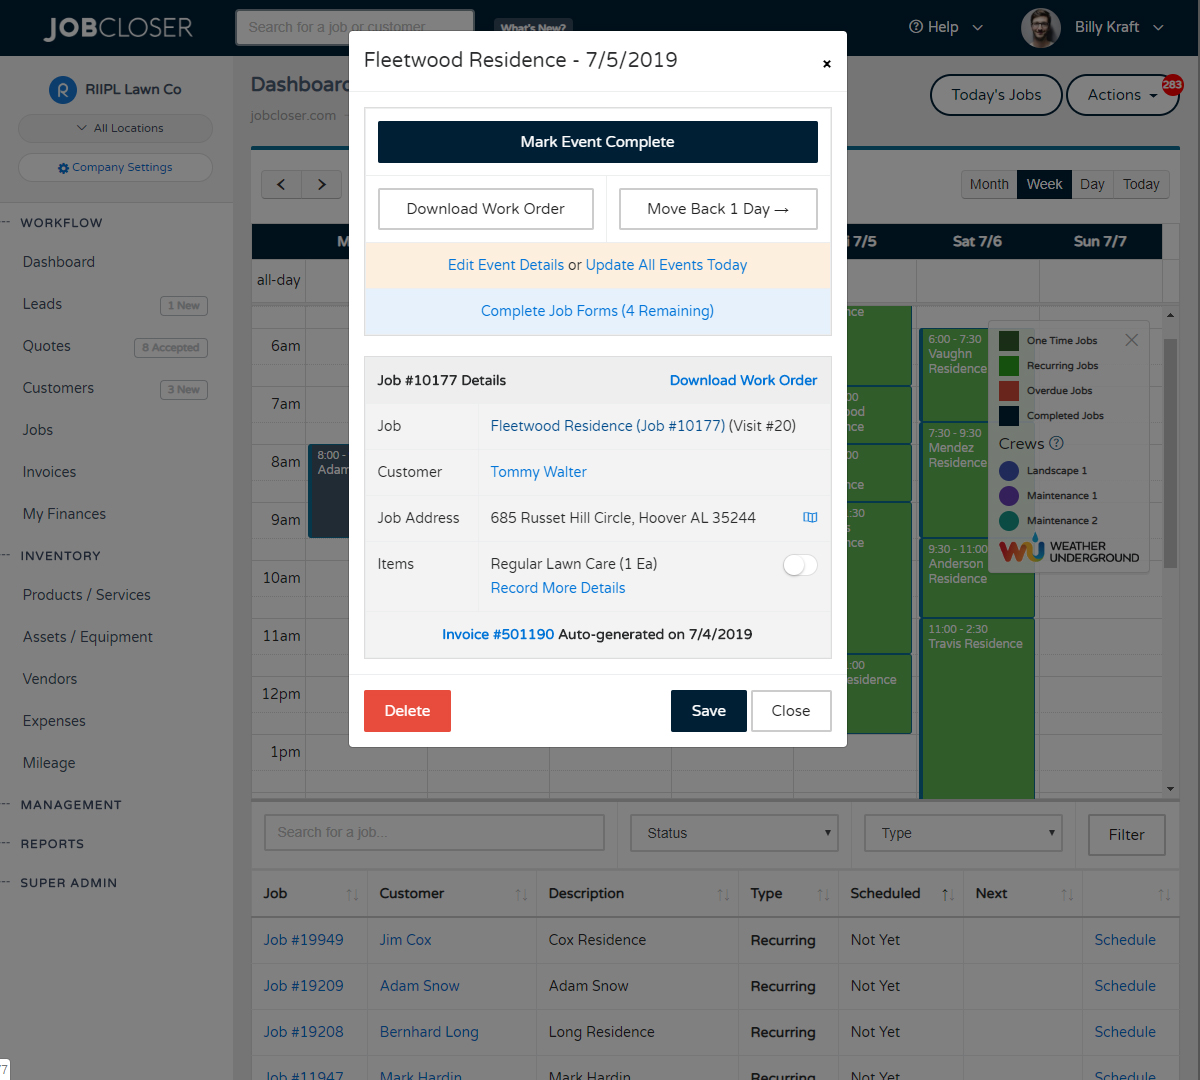Click the red Delete button

coord(407,711)
